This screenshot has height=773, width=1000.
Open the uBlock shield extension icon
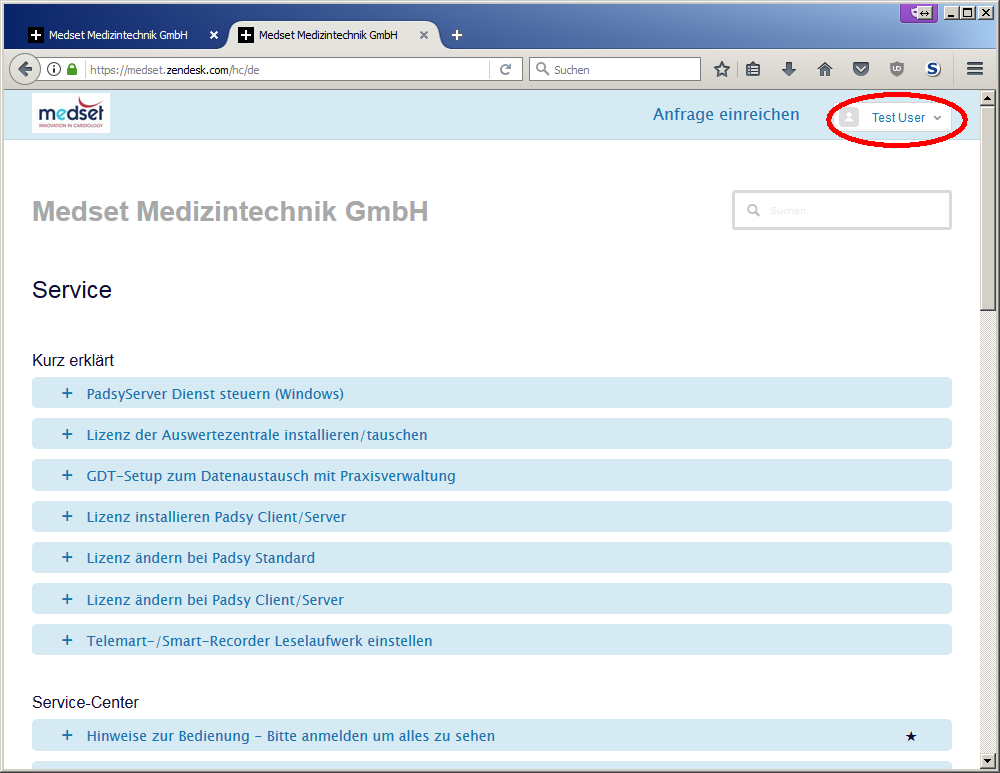(x=897, y=69)
